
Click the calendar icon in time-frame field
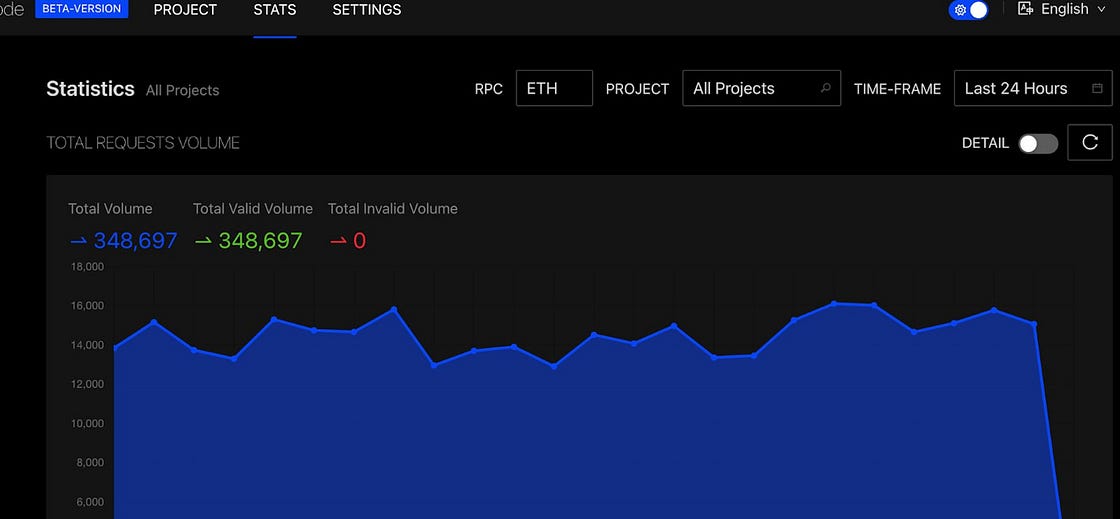[x=1097, y=89]
